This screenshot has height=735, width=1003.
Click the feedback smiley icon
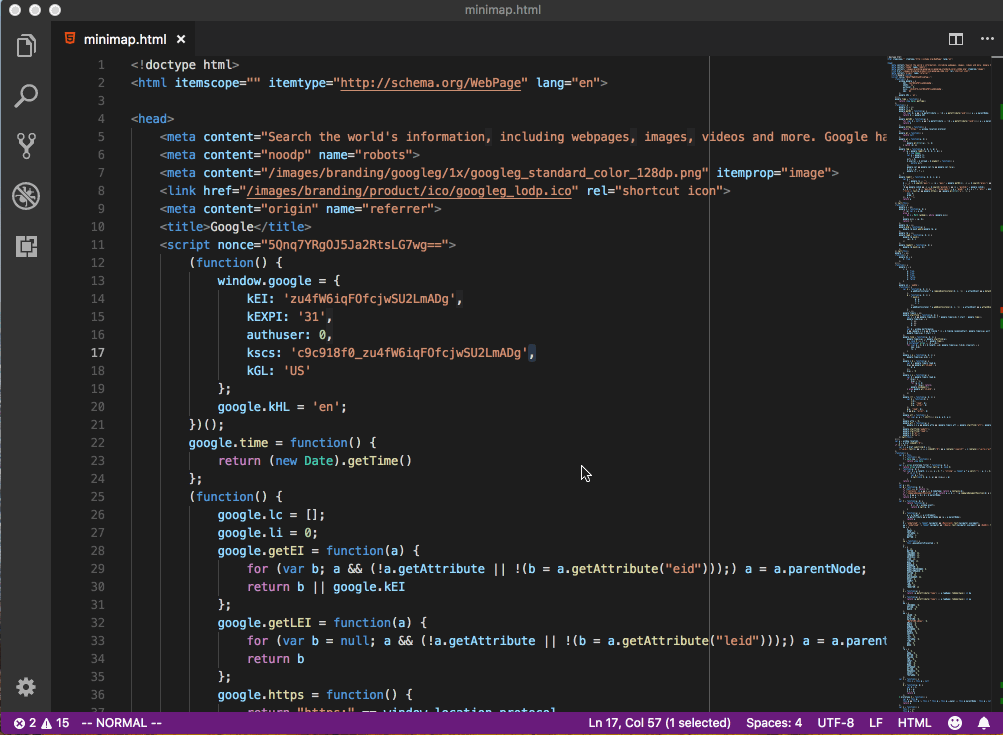(954, 723)
